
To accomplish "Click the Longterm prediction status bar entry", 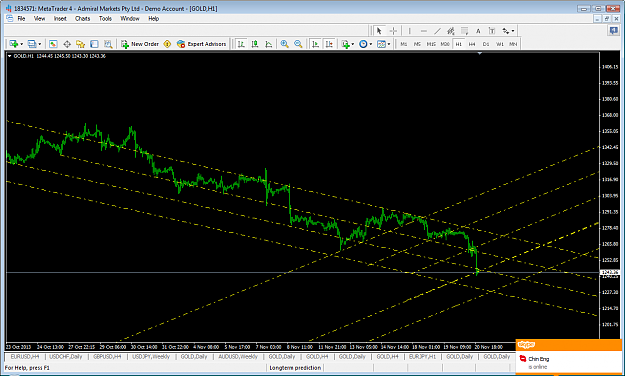I will 295,368.
